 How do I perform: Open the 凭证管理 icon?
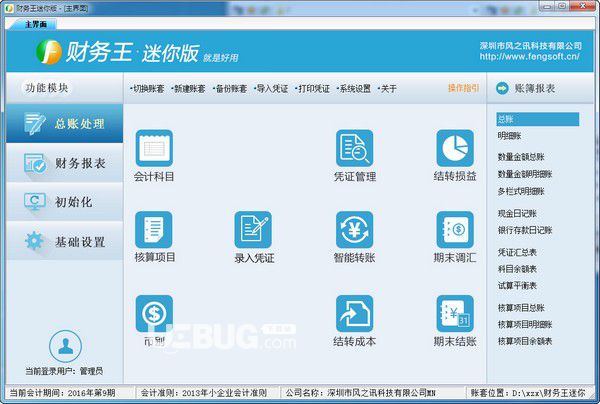click(x=354, y=148)
